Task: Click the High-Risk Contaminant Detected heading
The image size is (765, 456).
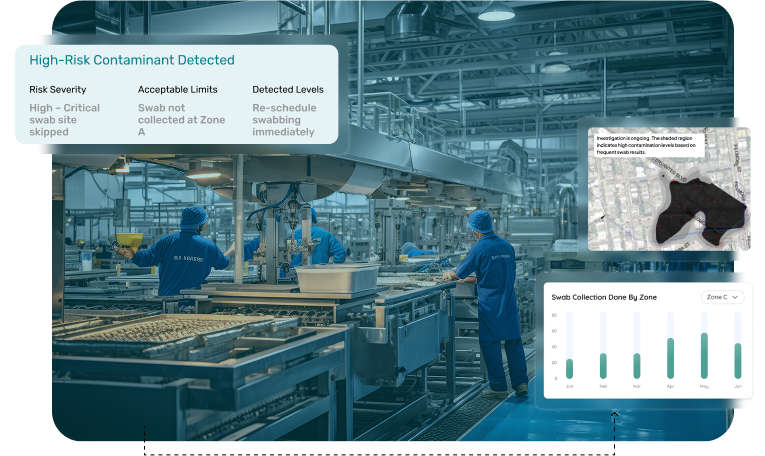Action: coord(132,60)
